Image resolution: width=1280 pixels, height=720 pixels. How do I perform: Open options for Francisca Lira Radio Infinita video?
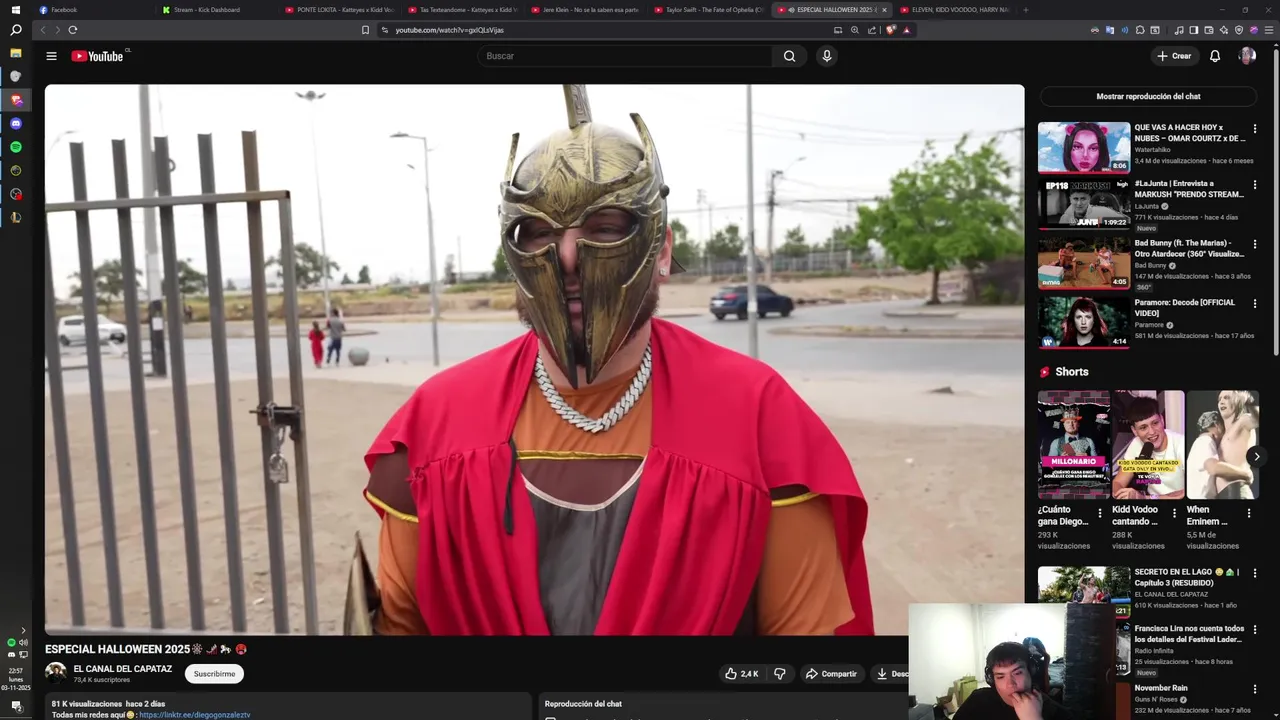point(1254,632)
